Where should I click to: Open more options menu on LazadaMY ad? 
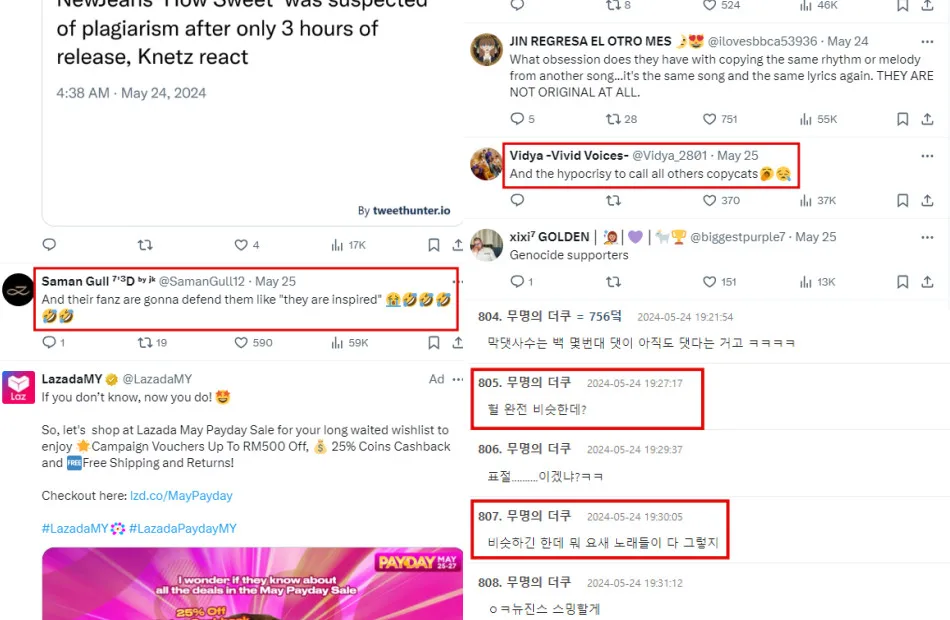coord(458,379)
